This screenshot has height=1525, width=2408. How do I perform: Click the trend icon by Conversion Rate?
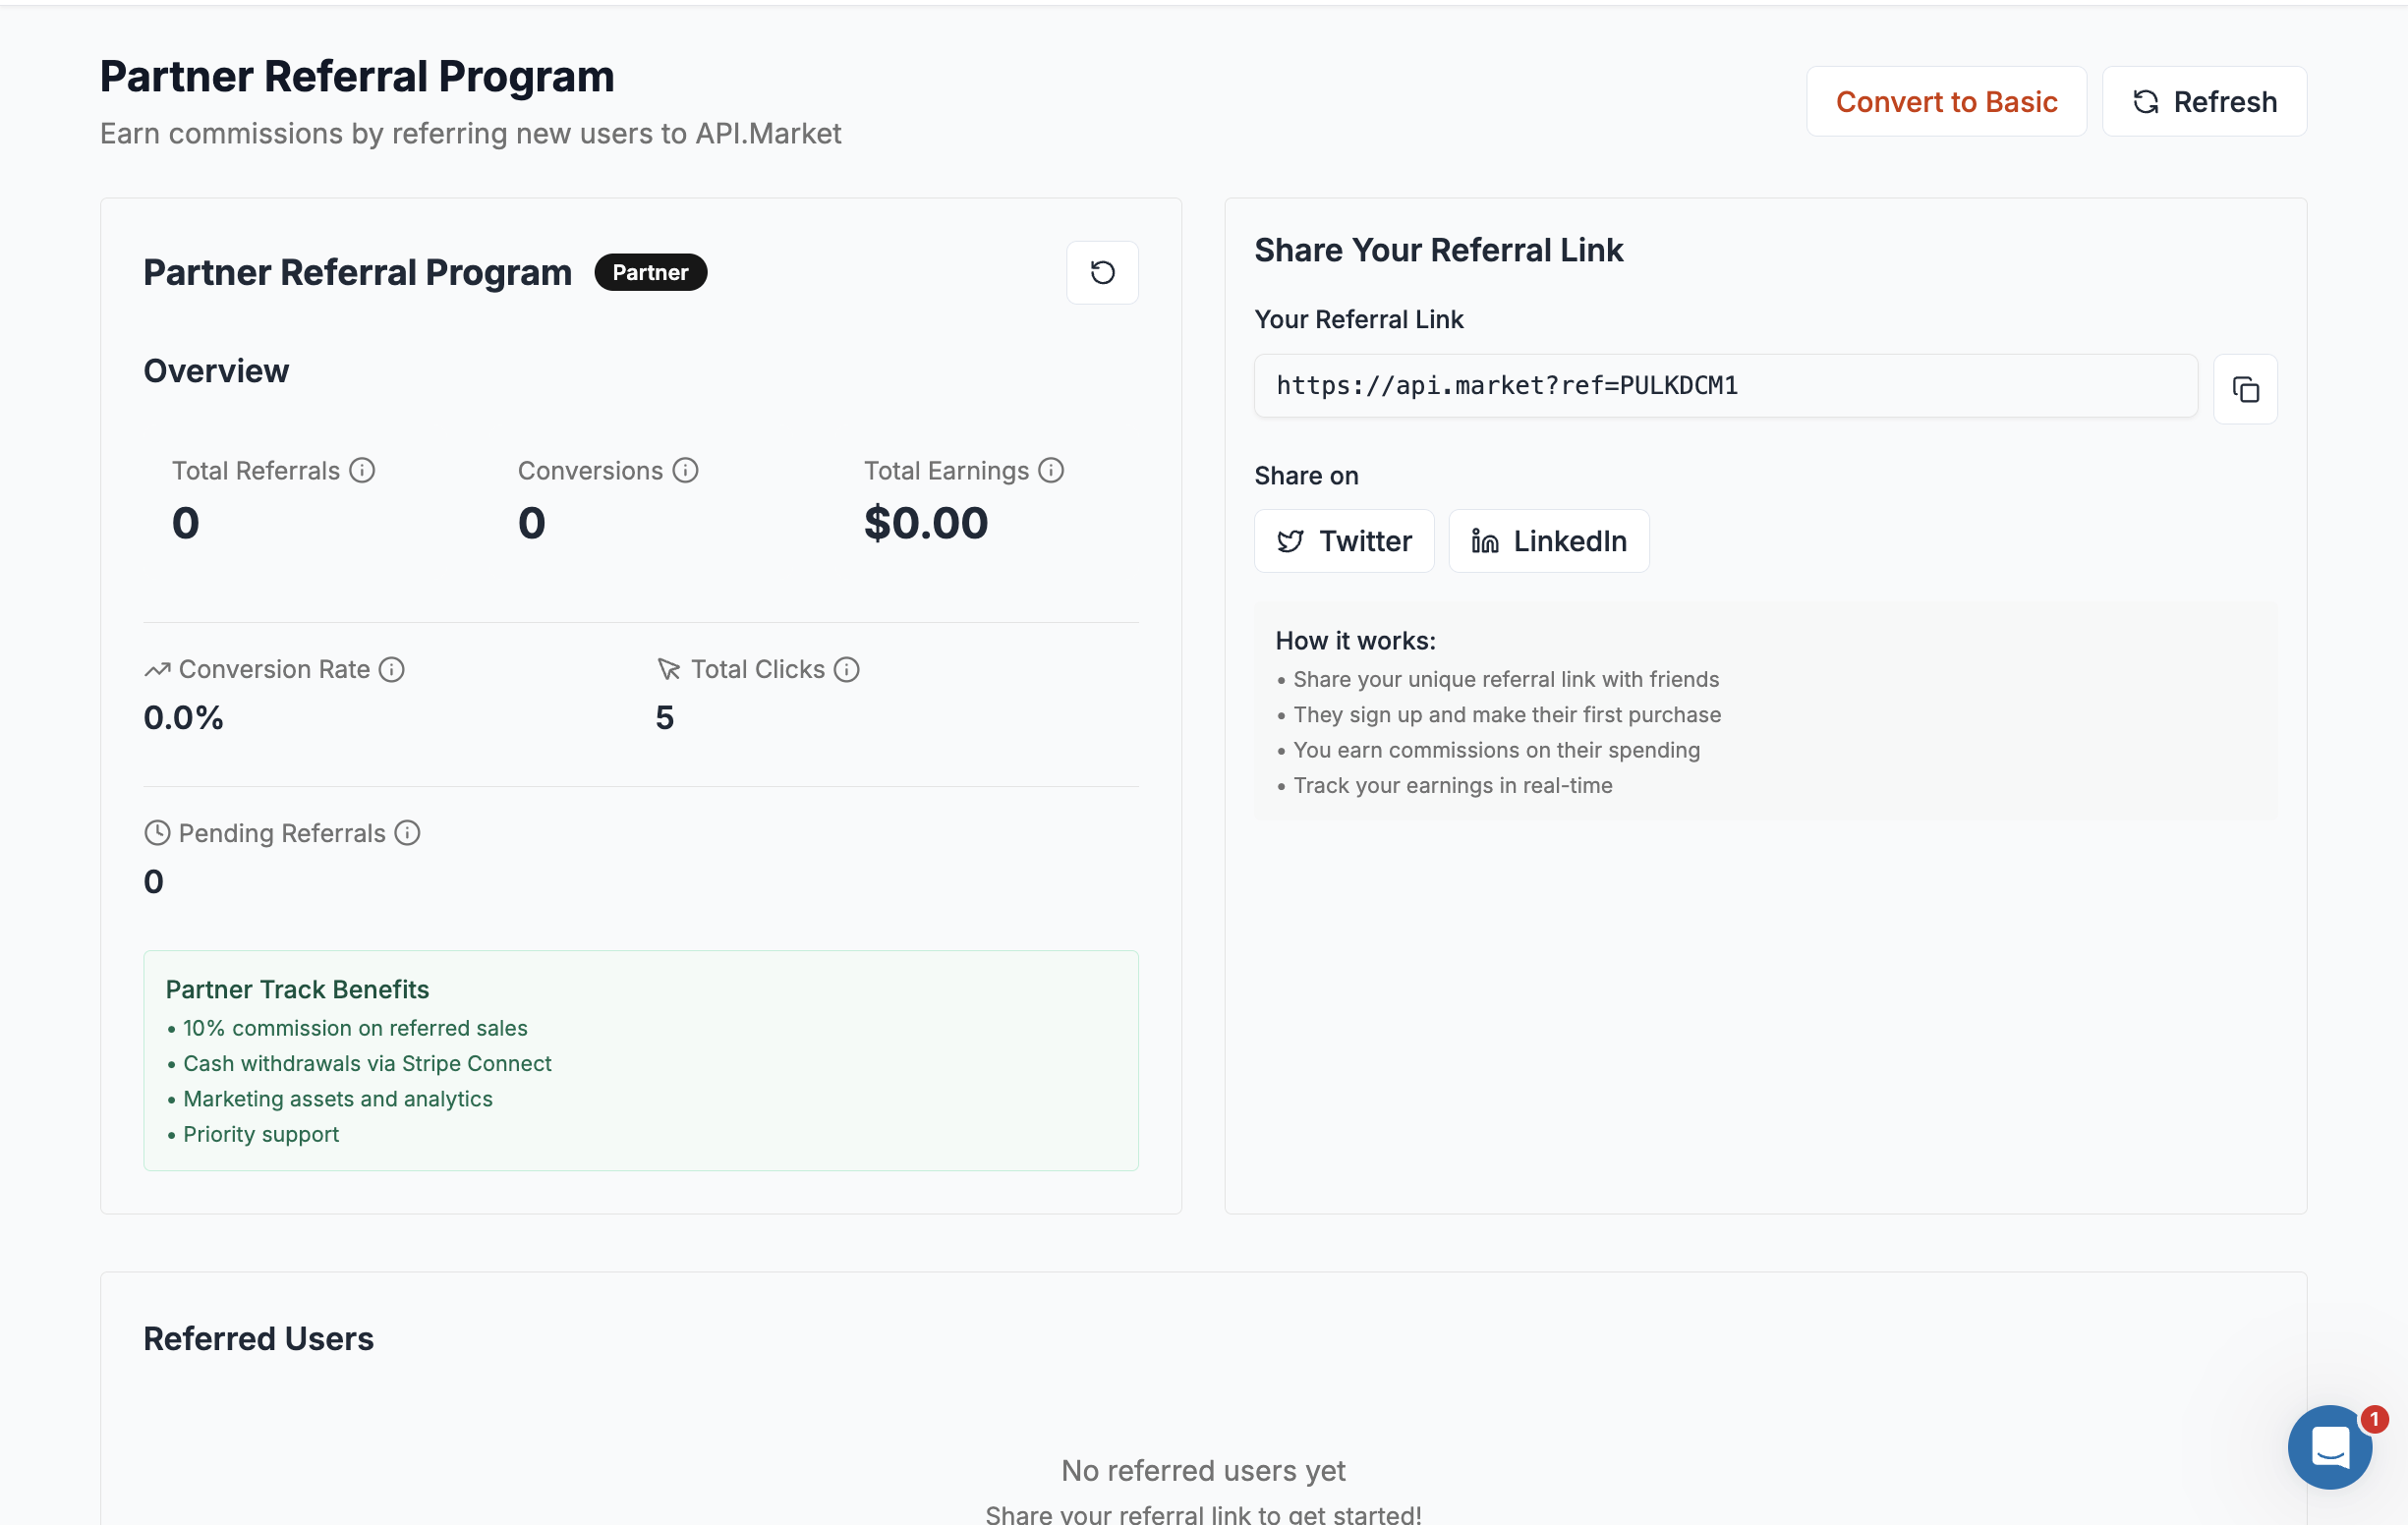point(157,669)
